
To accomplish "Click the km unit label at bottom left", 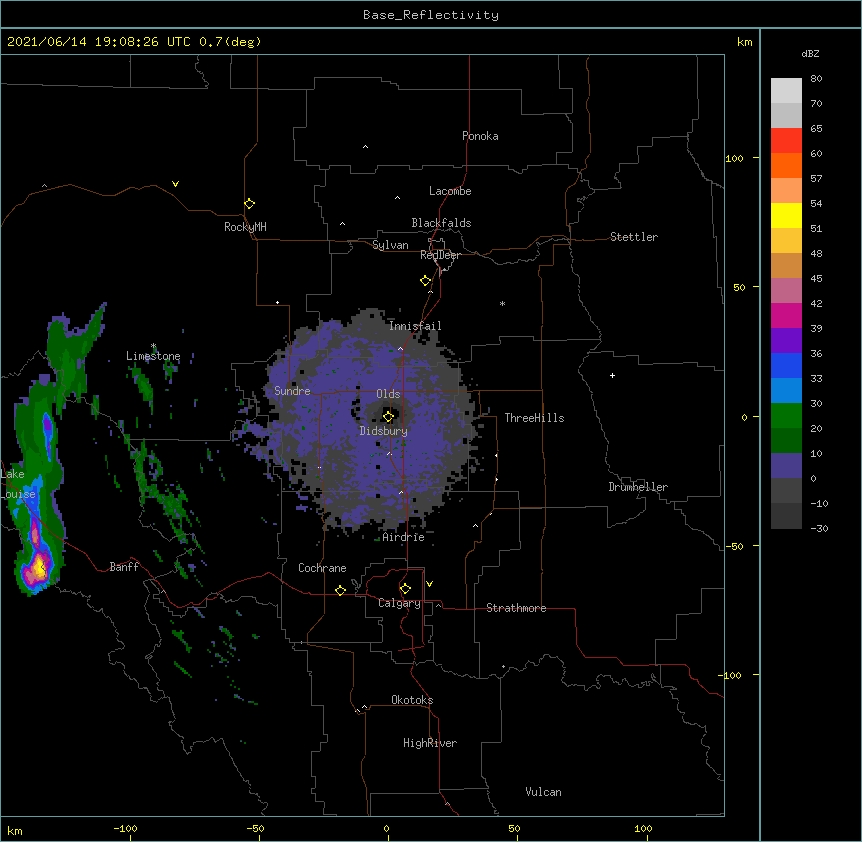I will pos(15,831).
